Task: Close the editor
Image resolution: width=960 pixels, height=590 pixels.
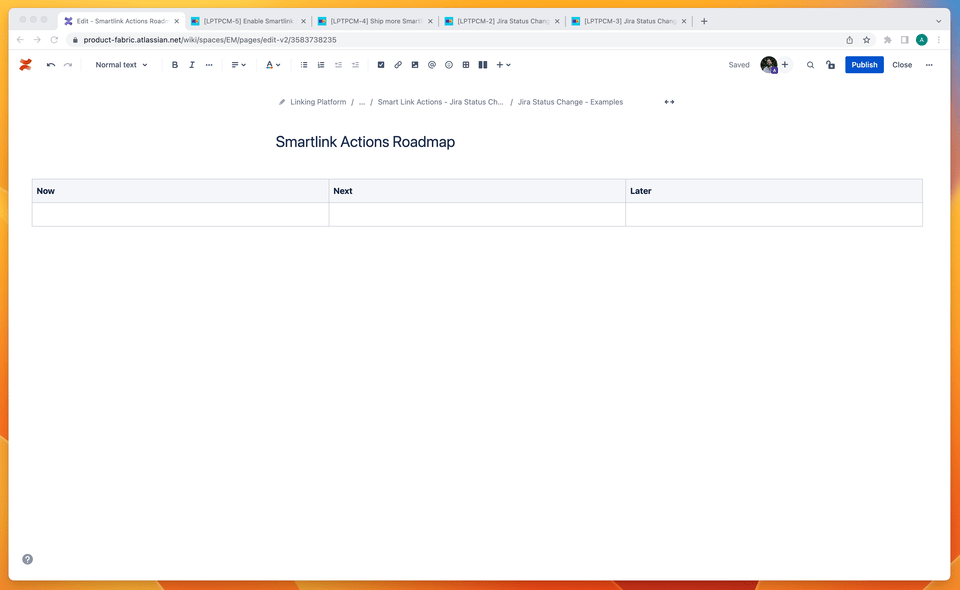Action: point(902,65)
